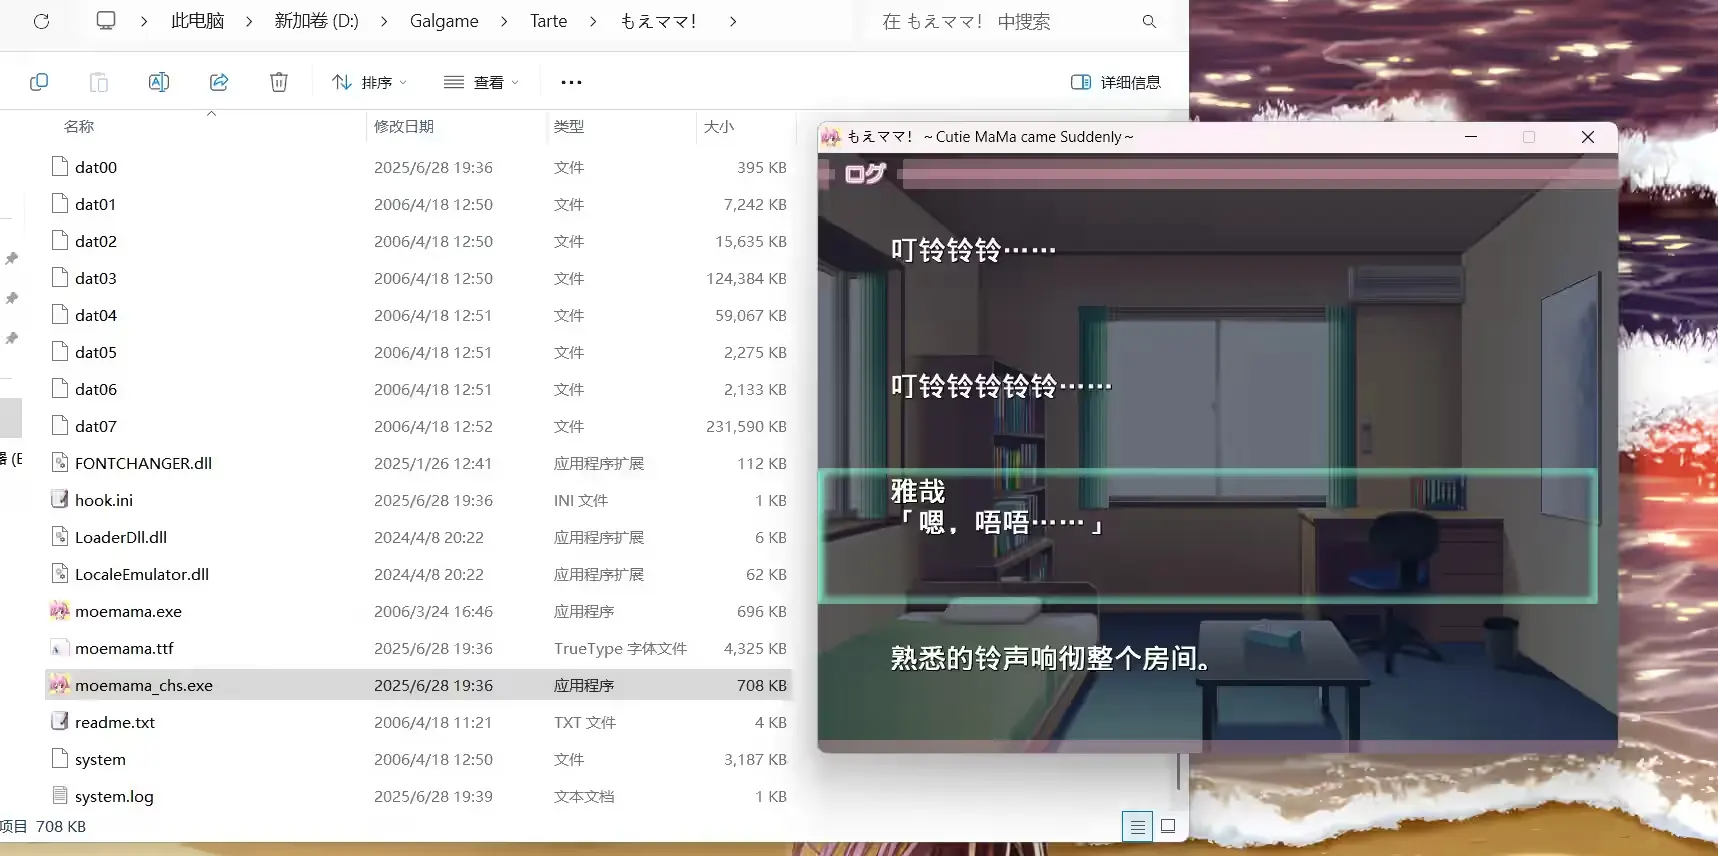
Task: Click the game window title bar icon
Action: coord(831,137)
